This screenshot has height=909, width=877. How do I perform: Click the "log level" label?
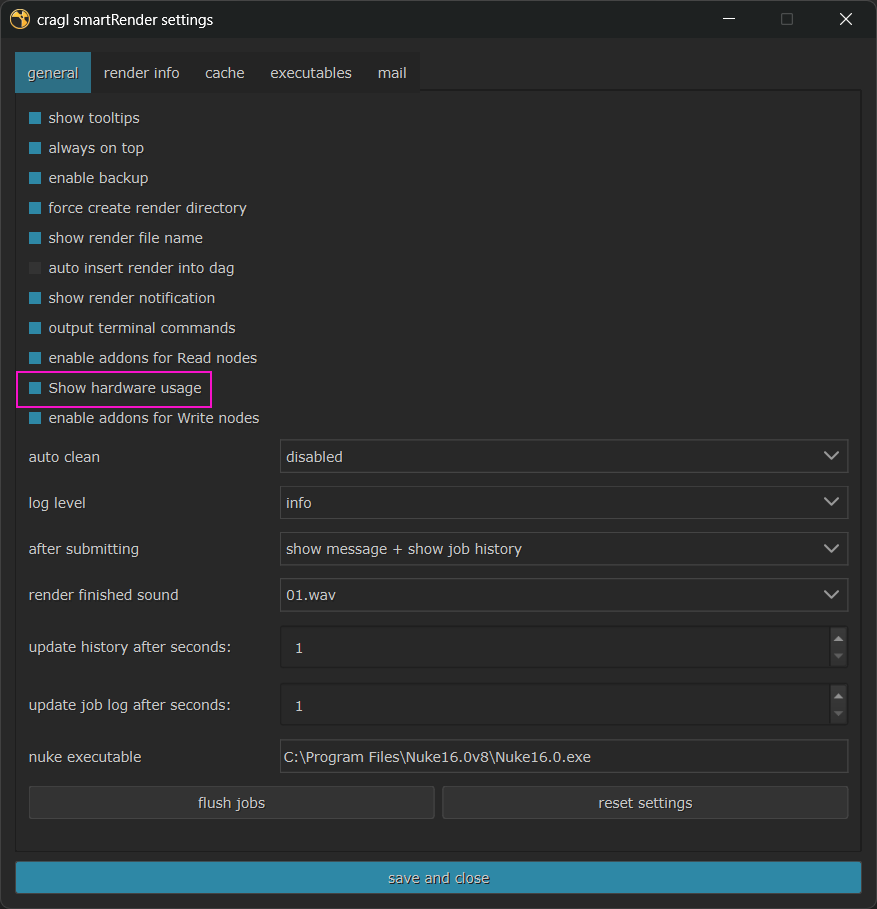[x=57, y=503]
